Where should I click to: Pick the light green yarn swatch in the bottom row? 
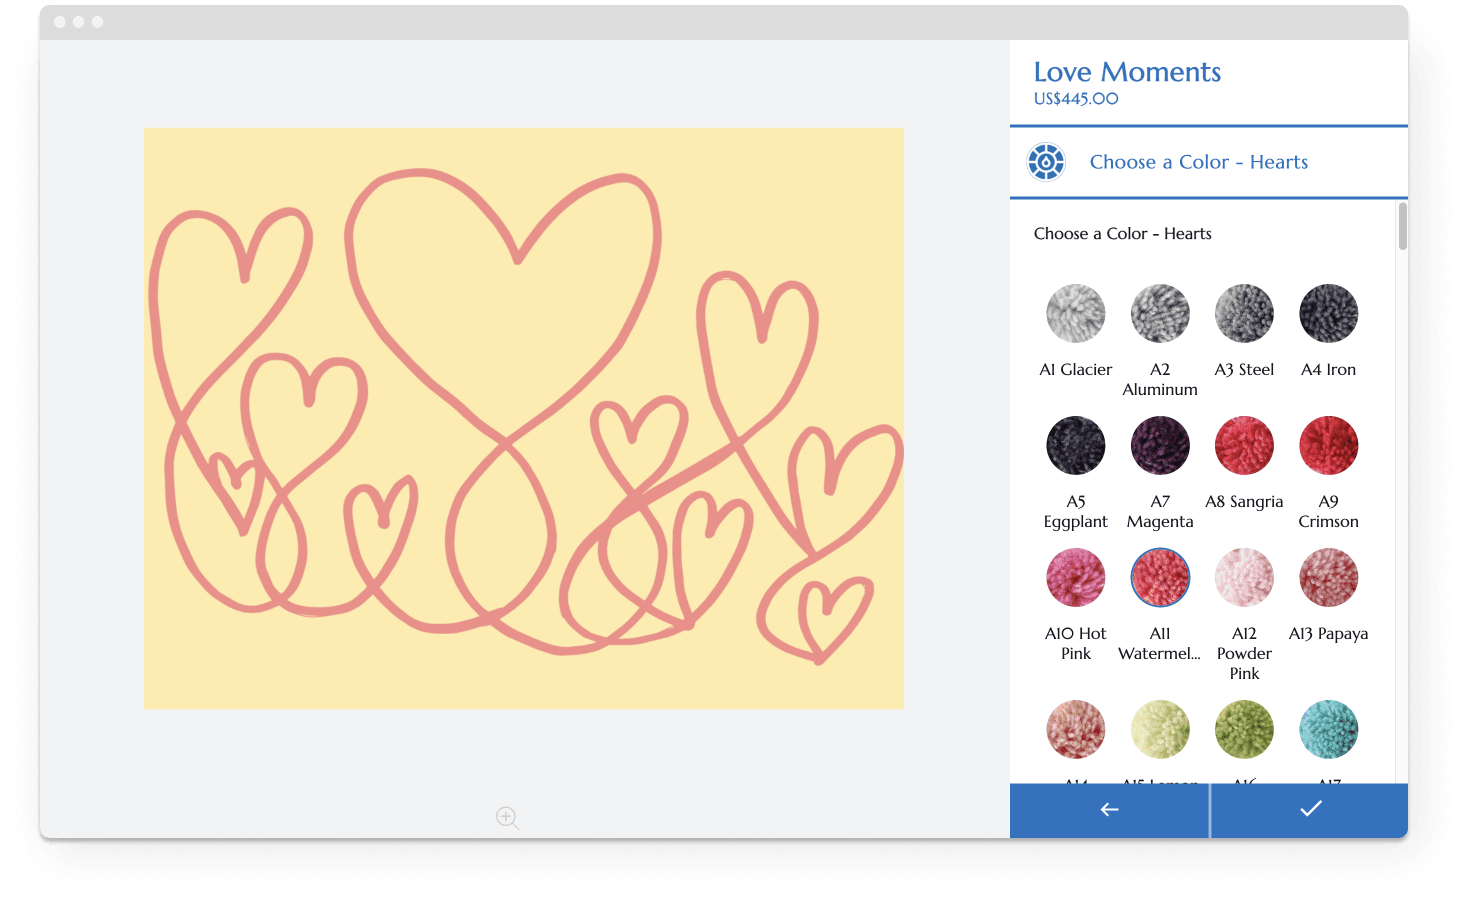[1160, 730]
